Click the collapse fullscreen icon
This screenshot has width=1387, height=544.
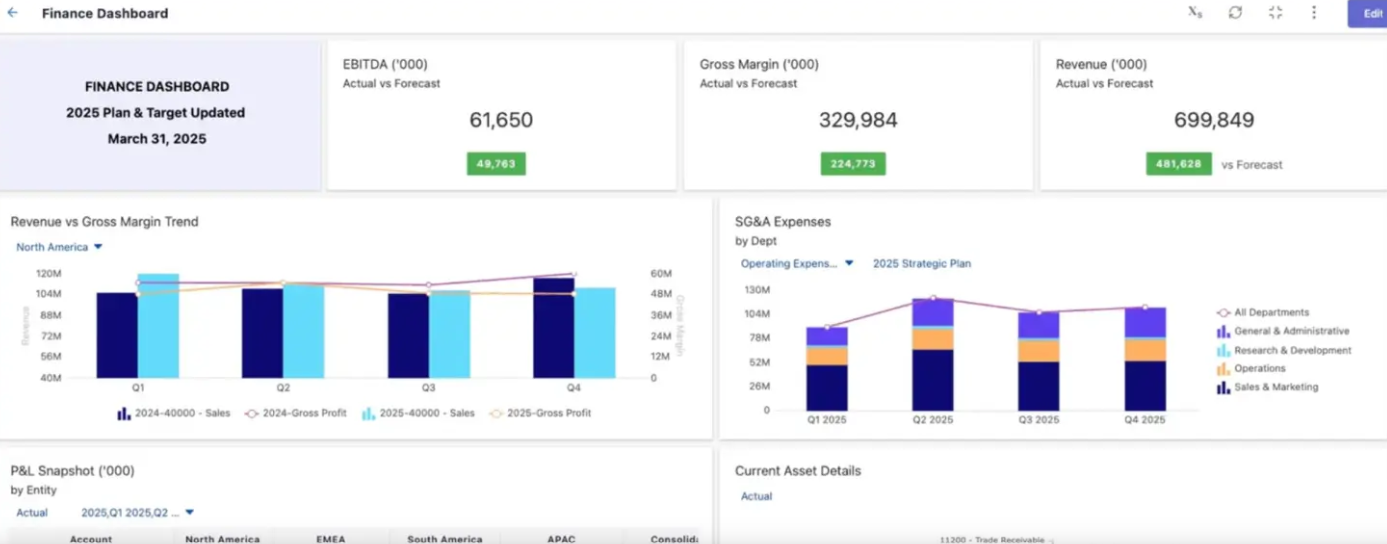[1275, 13]
